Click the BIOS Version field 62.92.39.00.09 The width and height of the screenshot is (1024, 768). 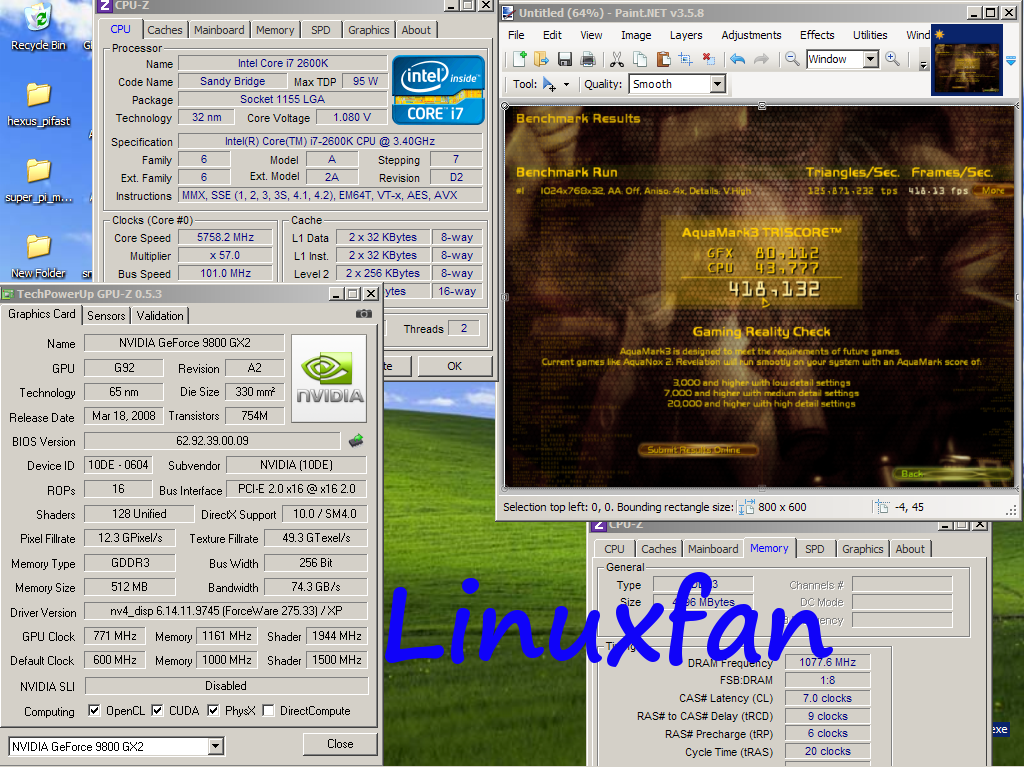tap(212, 441)
